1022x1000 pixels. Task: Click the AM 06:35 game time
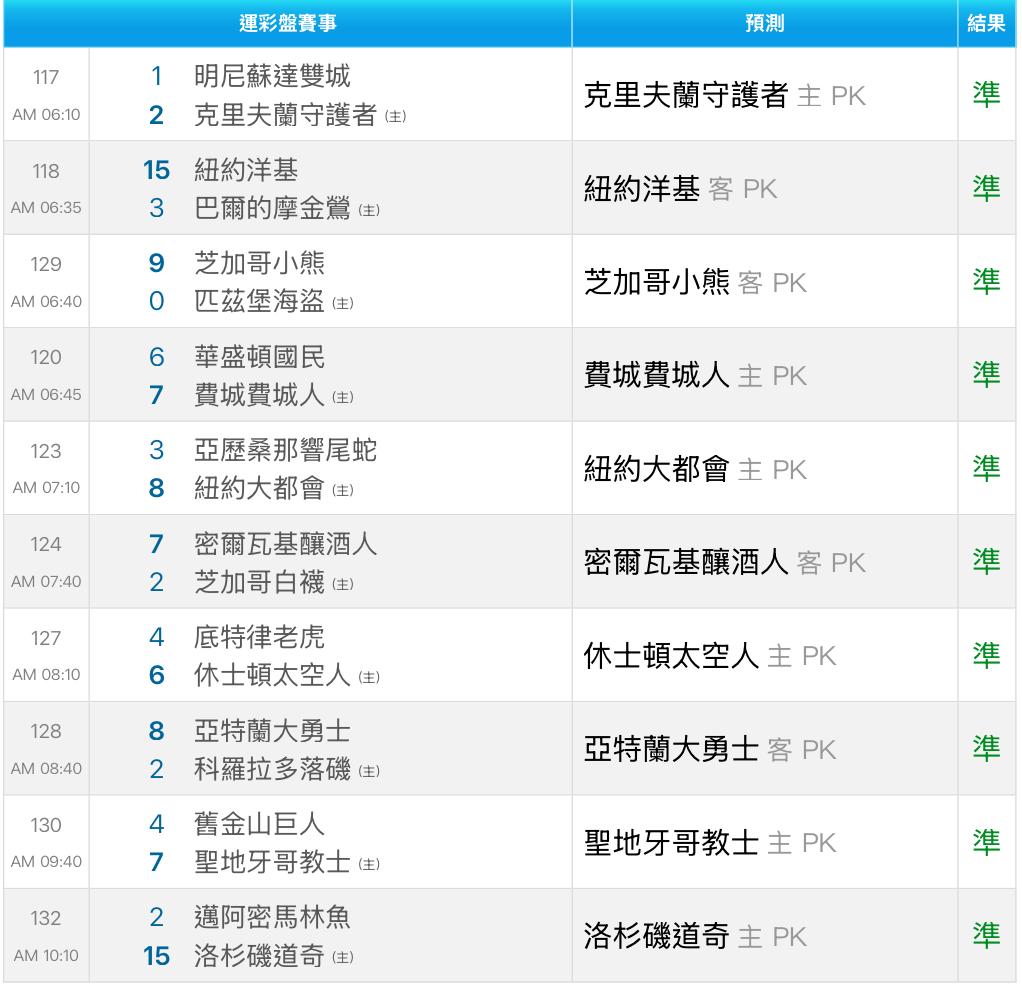click(46, 208)
